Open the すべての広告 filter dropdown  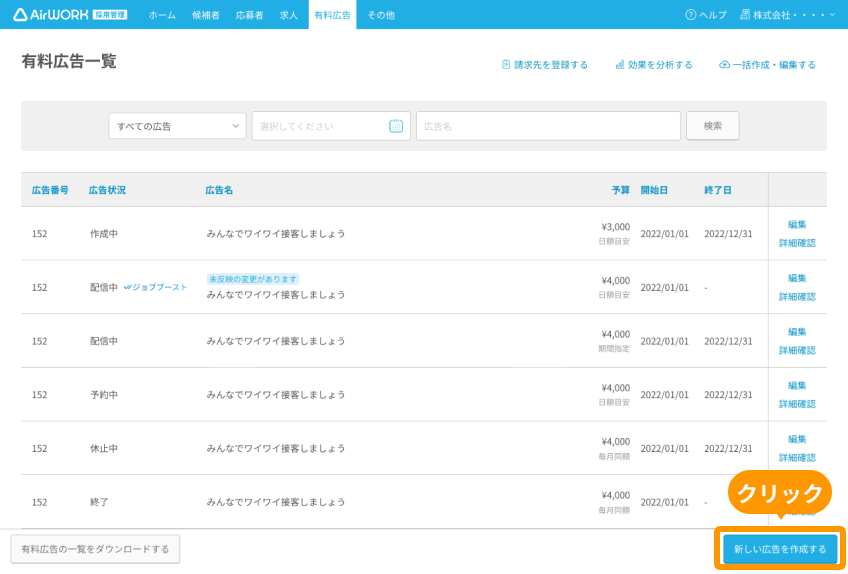tap(177, 126)
